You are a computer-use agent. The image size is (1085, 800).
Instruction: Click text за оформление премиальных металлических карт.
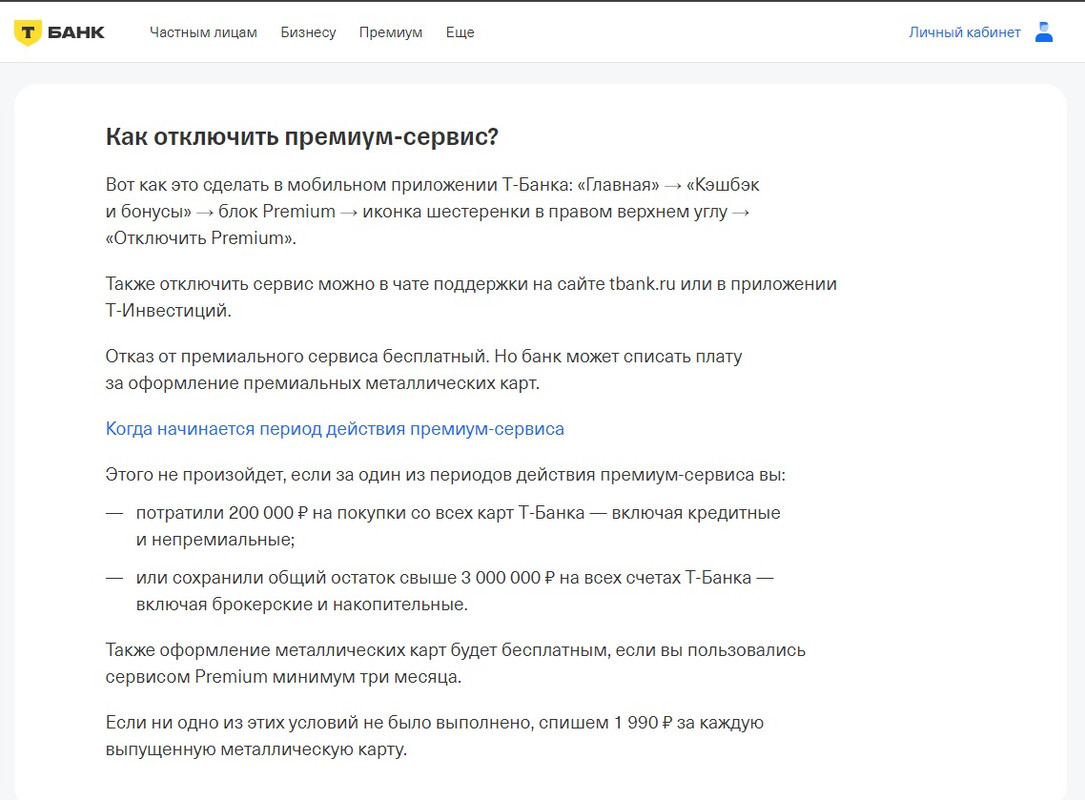point(322,383)
